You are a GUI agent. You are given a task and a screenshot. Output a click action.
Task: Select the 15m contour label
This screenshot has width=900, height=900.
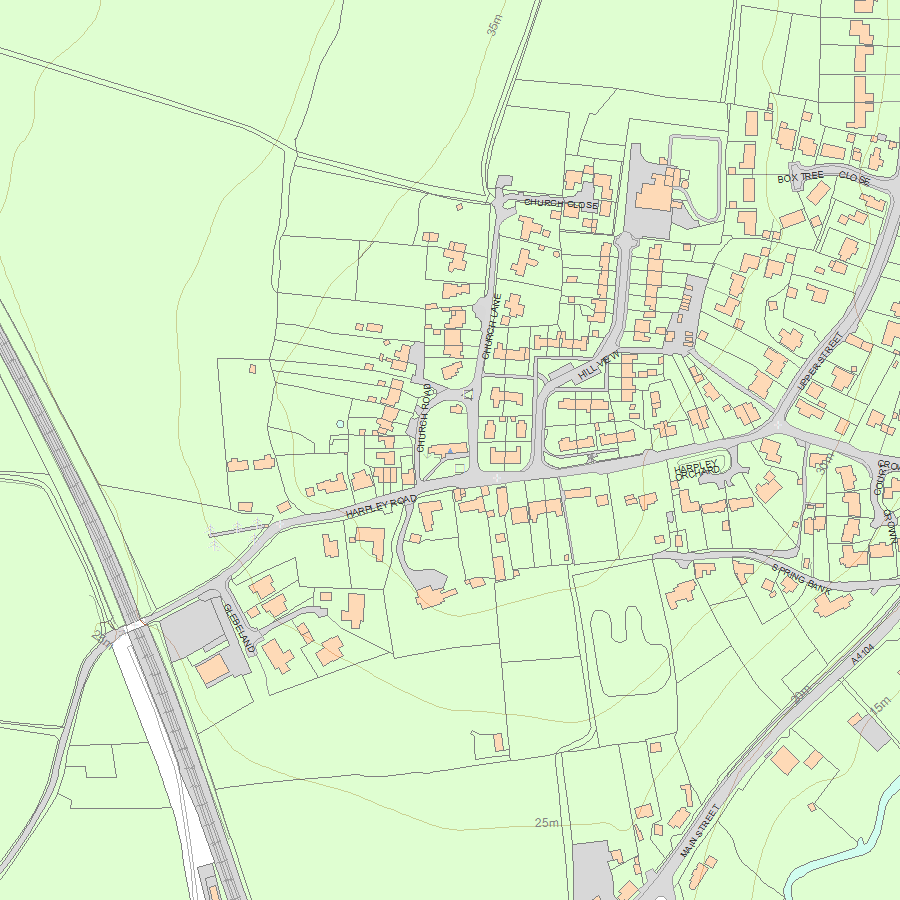[880, 705]
